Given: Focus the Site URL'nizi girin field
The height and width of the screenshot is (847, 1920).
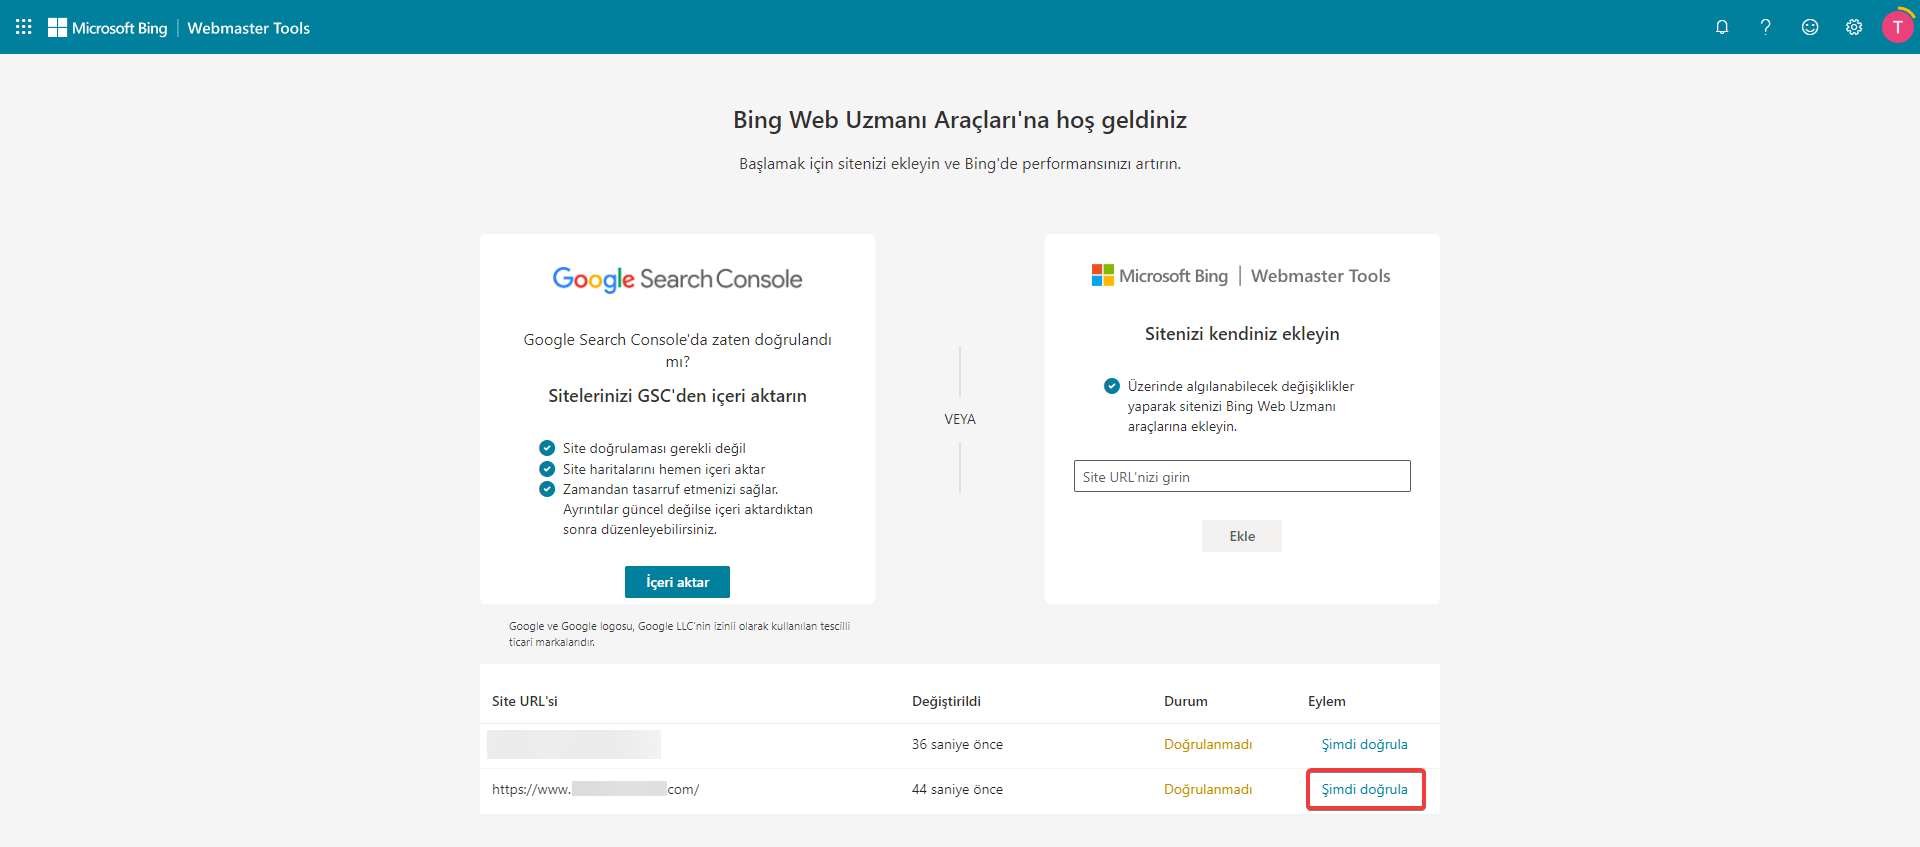Looking at the screenshot, I should (x=1242, y=476).
